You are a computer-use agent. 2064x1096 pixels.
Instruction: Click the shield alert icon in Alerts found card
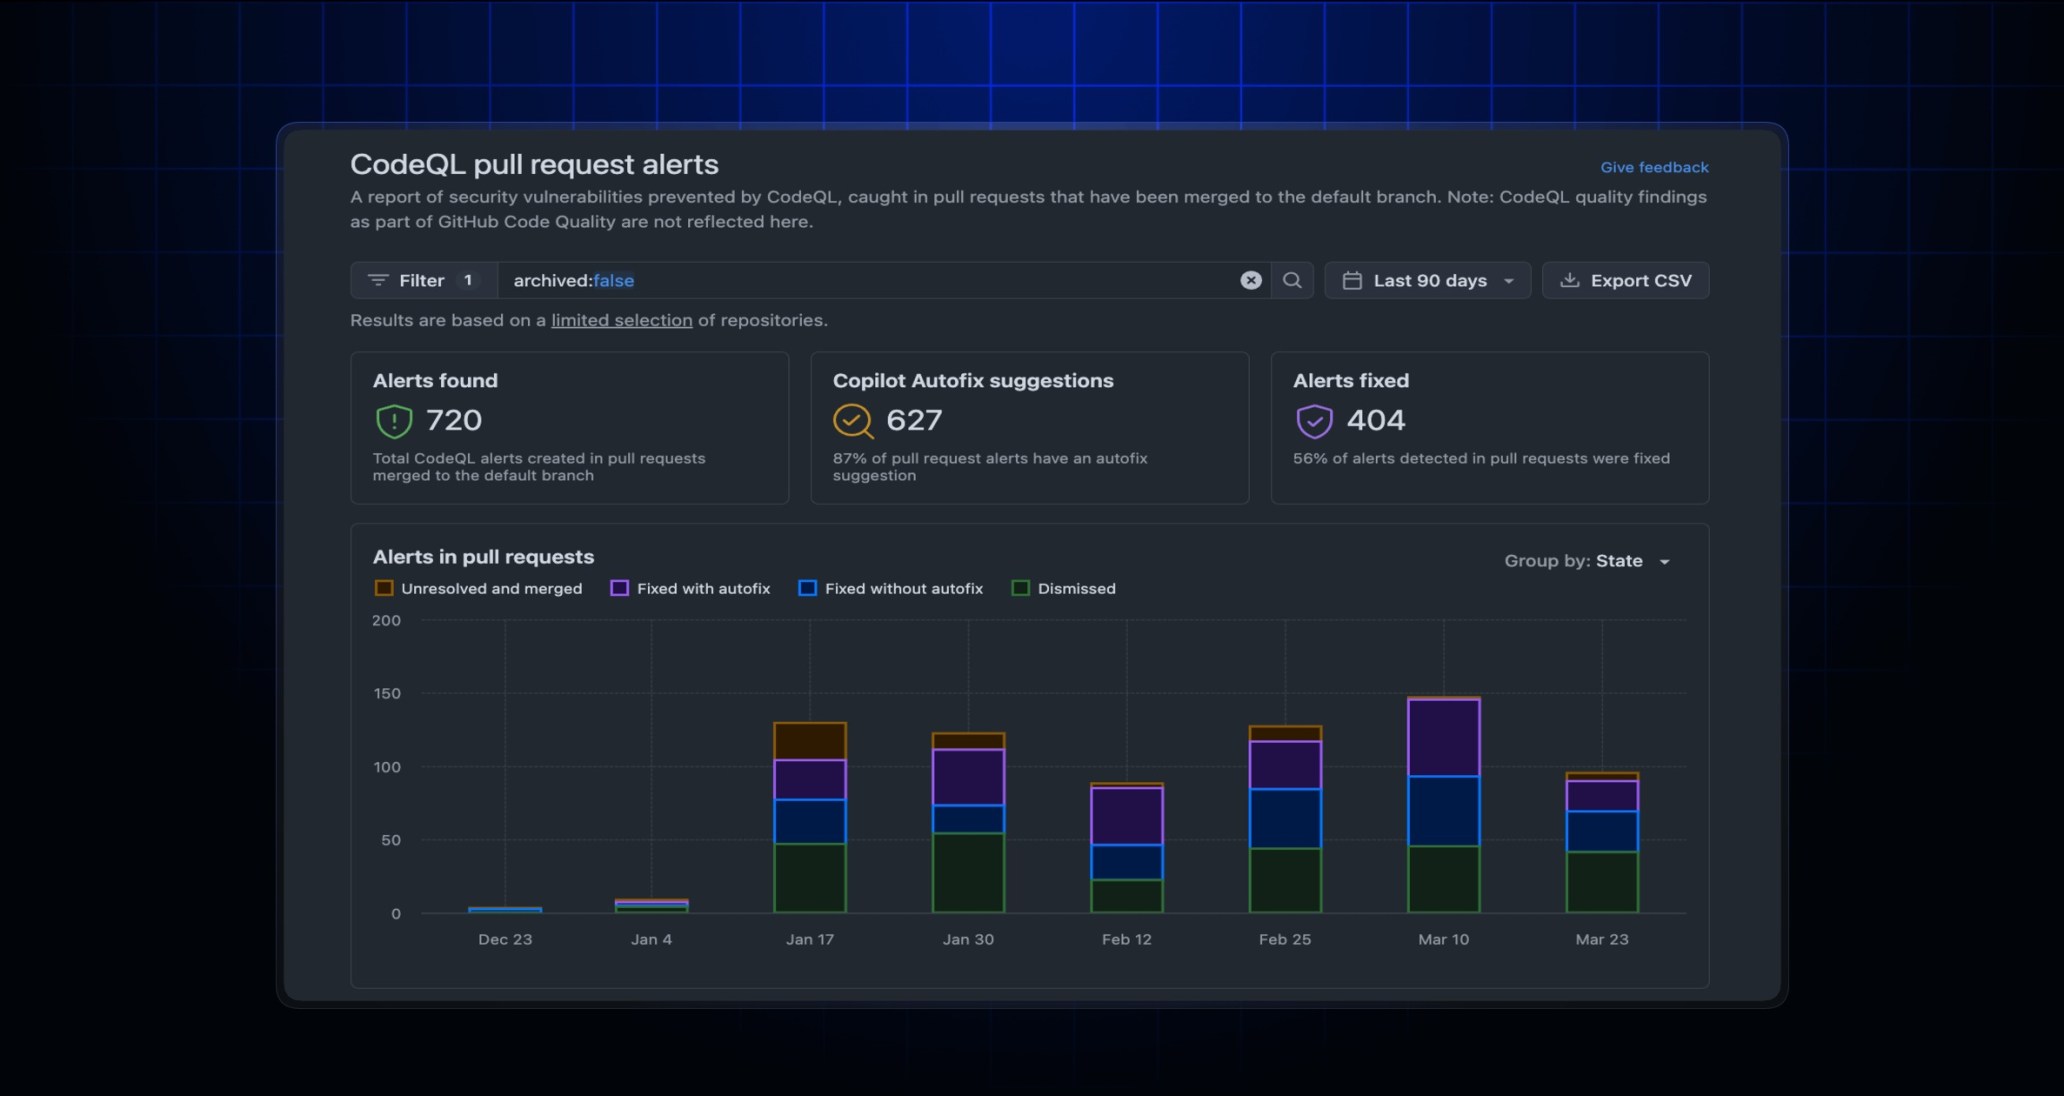(x=393, y=420)
